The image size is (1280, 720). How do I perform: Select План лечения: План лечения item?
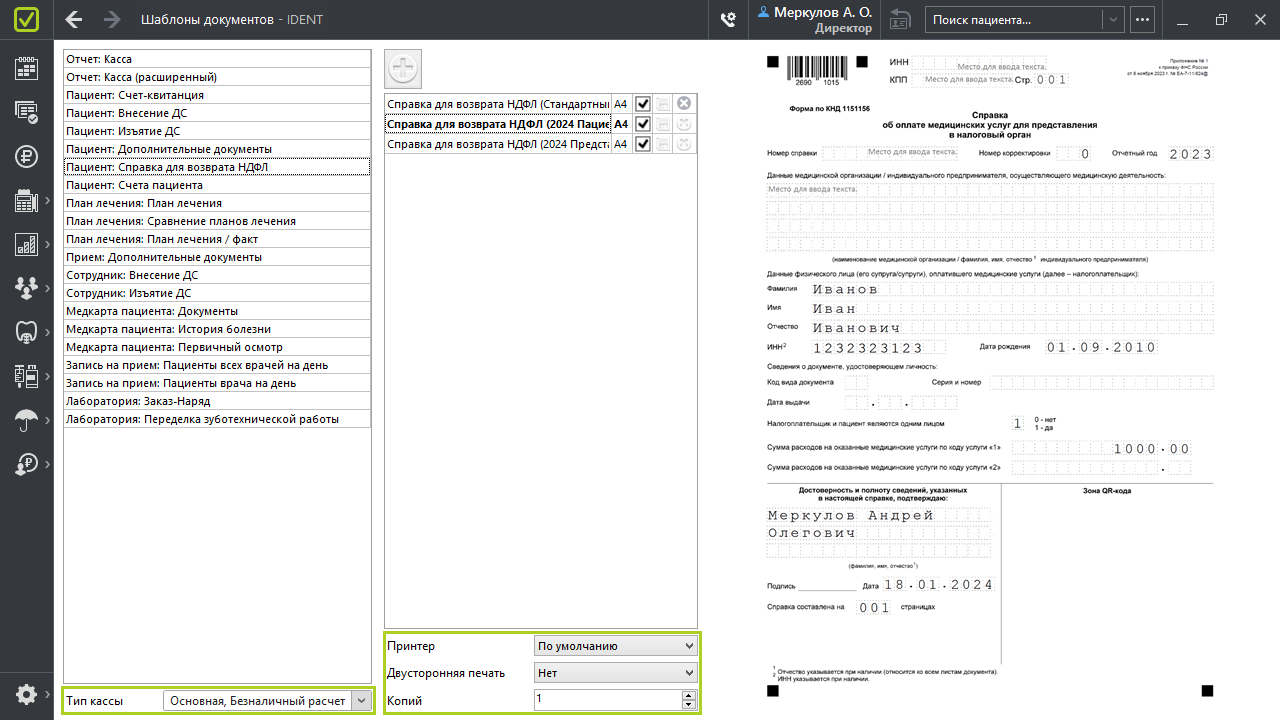217,203
